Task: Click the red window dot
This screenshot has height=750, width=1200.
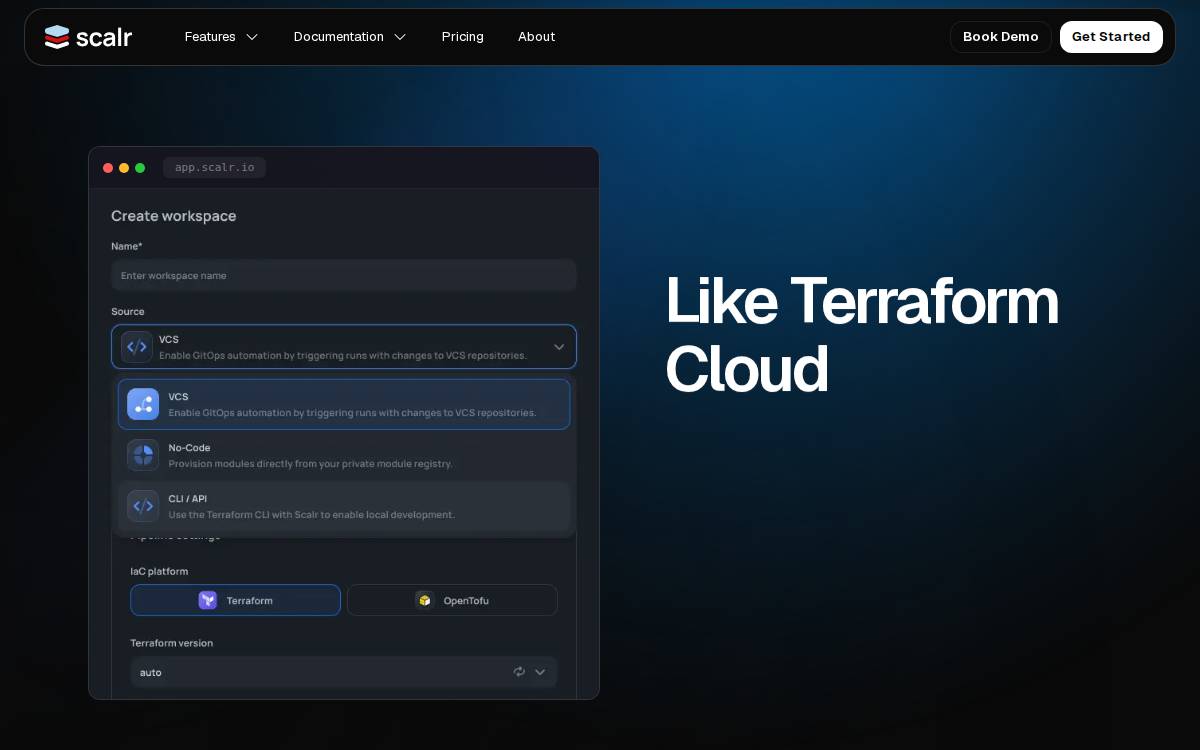Action: 108,168
